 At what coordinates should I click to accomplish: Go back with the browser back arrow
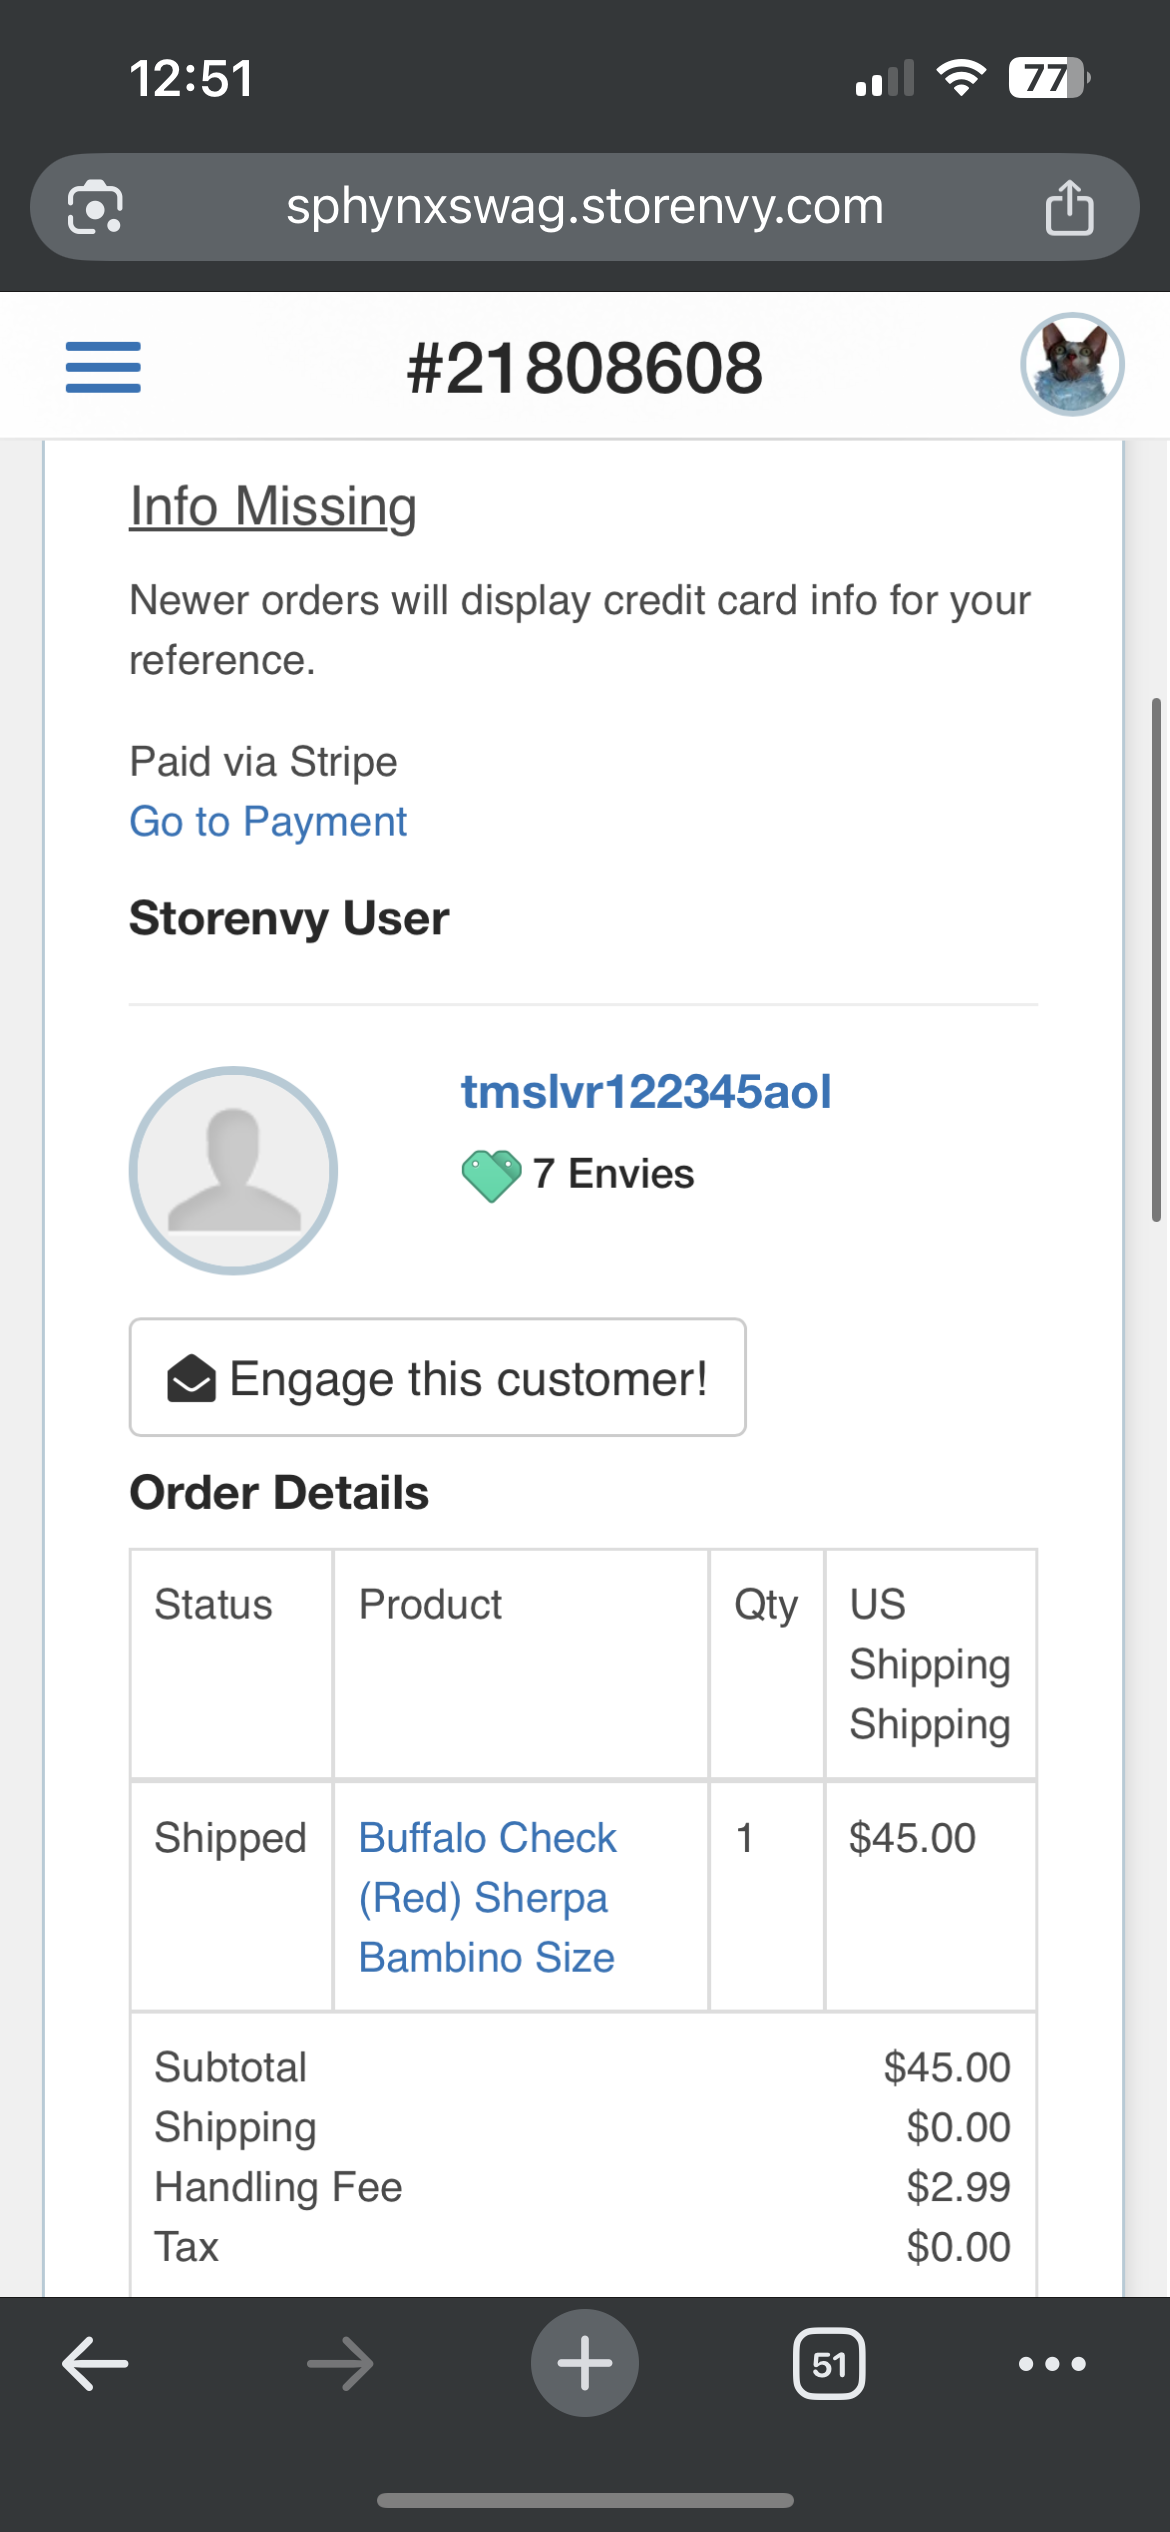[95, 2364]
